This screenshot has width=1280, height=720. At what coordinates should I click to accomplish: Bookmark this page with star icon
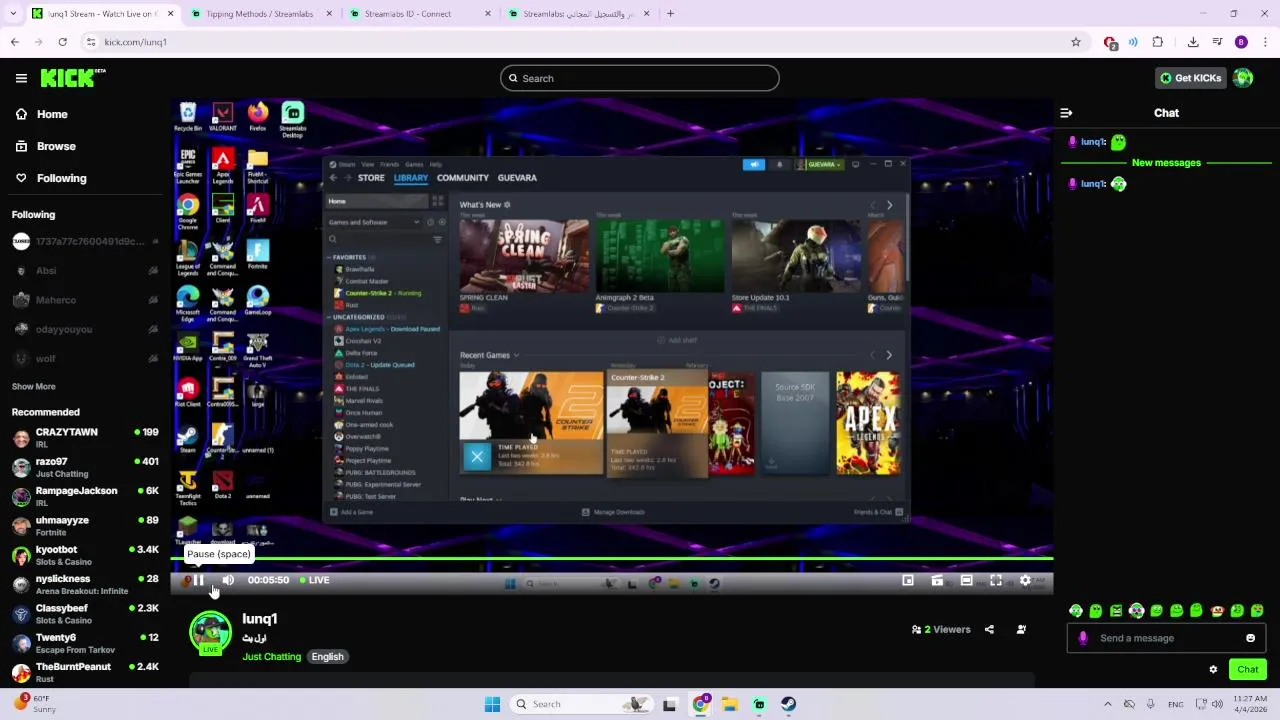pyautogui.click(x=1076, y=42)
